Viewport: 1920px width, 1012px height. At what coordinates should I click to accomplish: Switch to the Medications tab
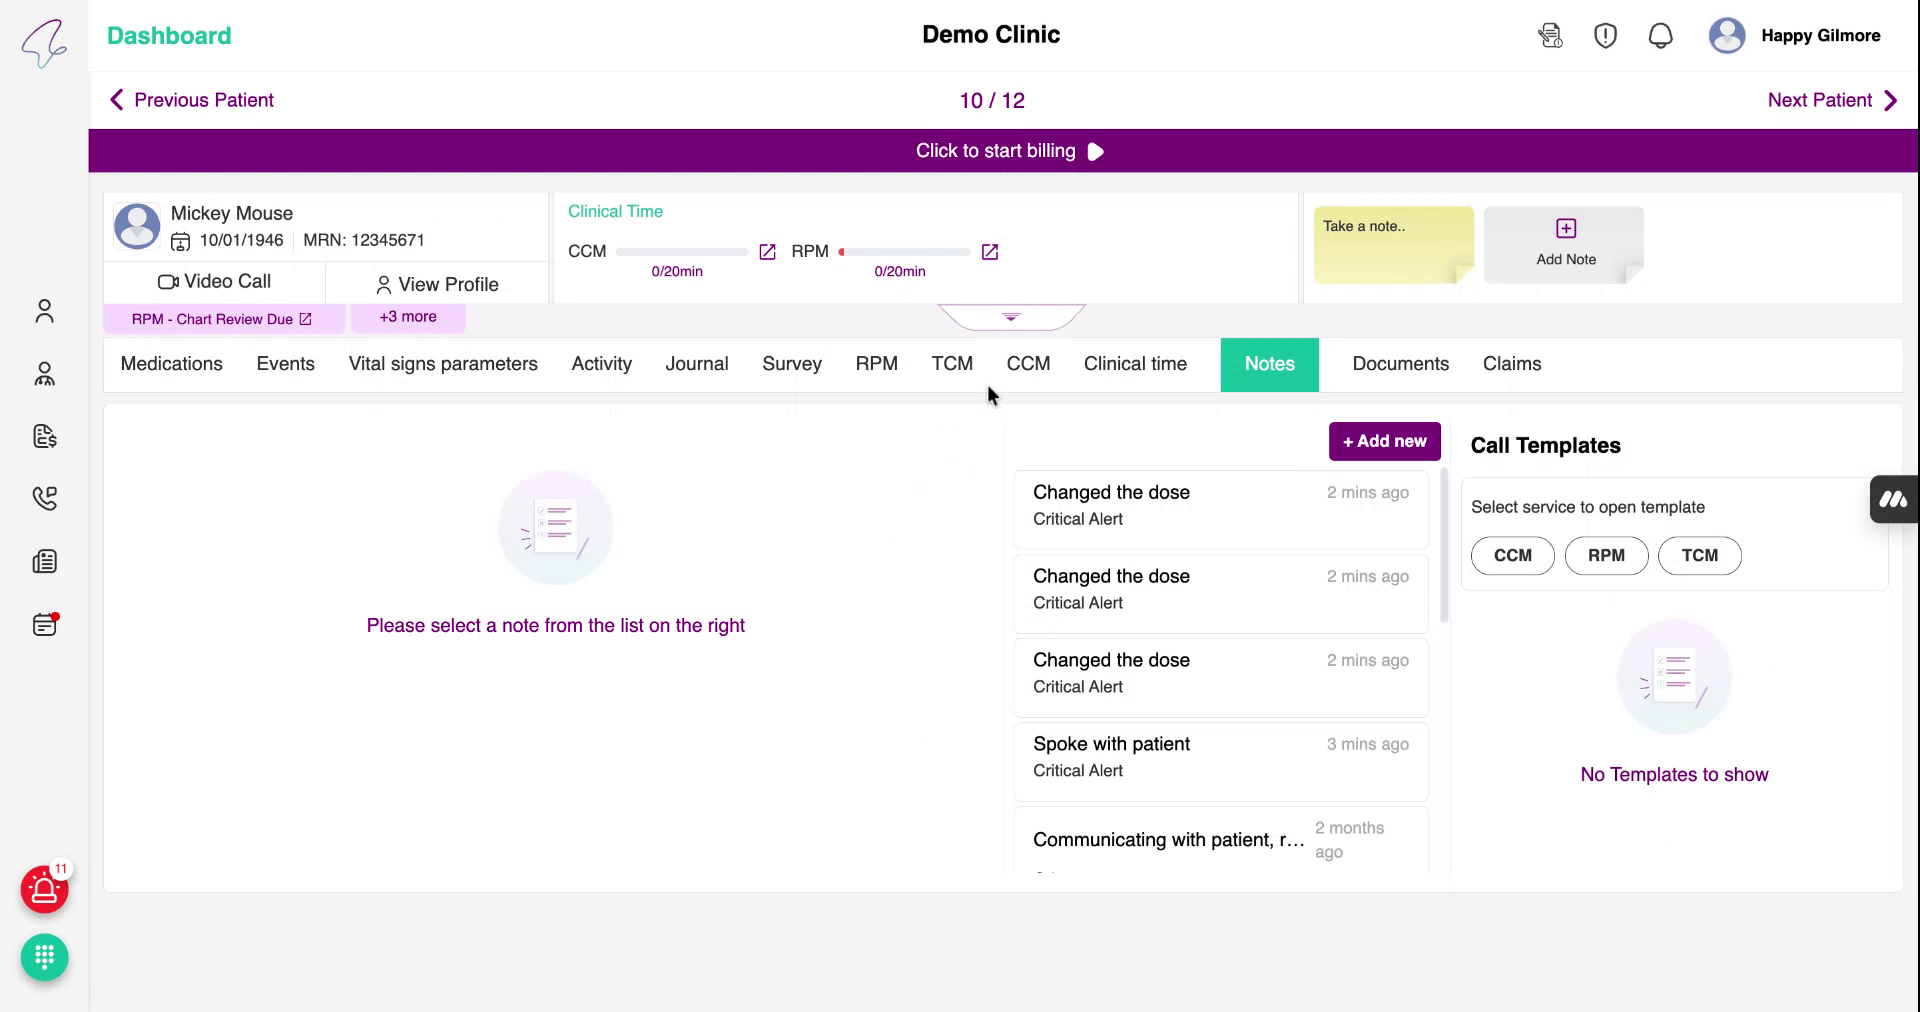(171, 364)
